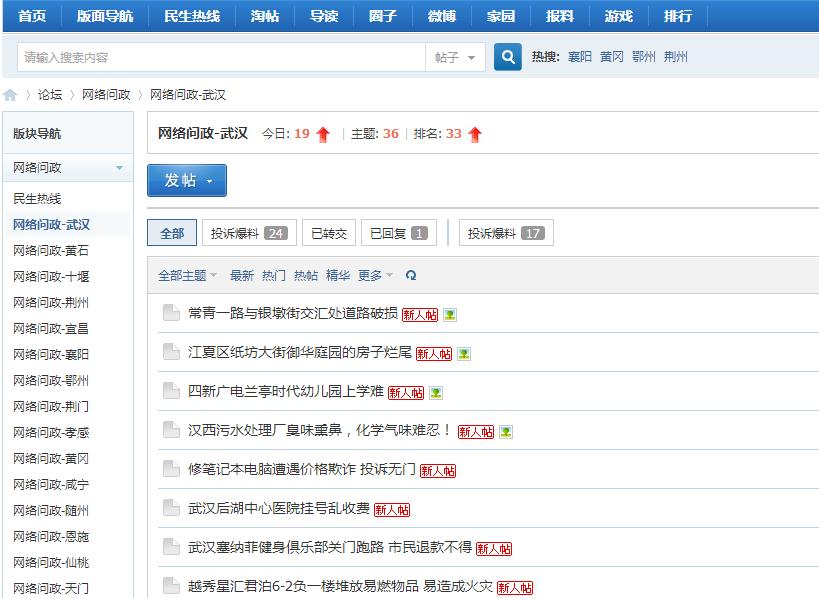
Task: Click the up-arrow beside 排名 33
Action: (474, 133)
